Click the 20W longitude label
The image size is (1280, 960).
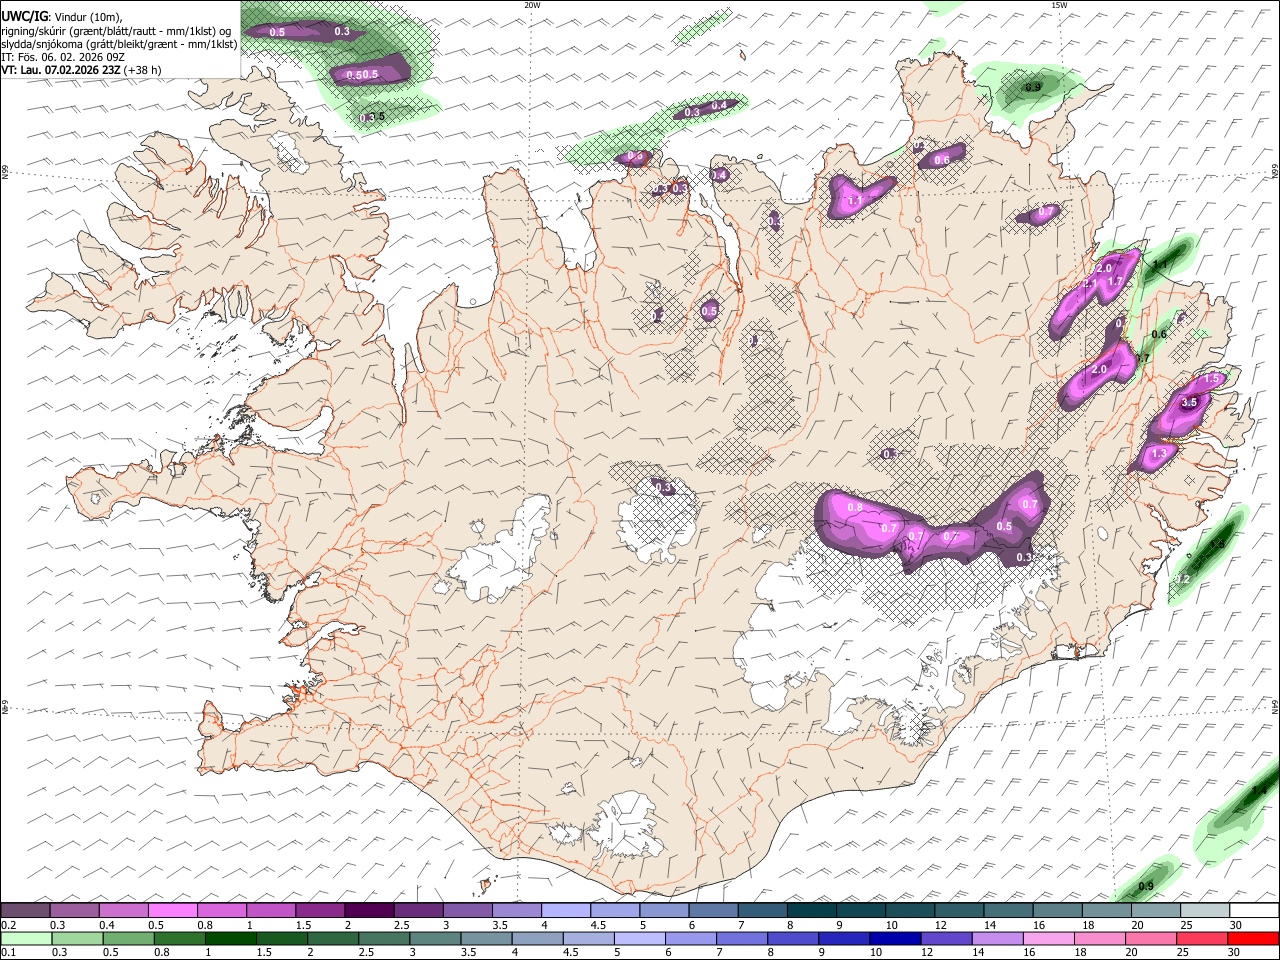click(532, 5)
